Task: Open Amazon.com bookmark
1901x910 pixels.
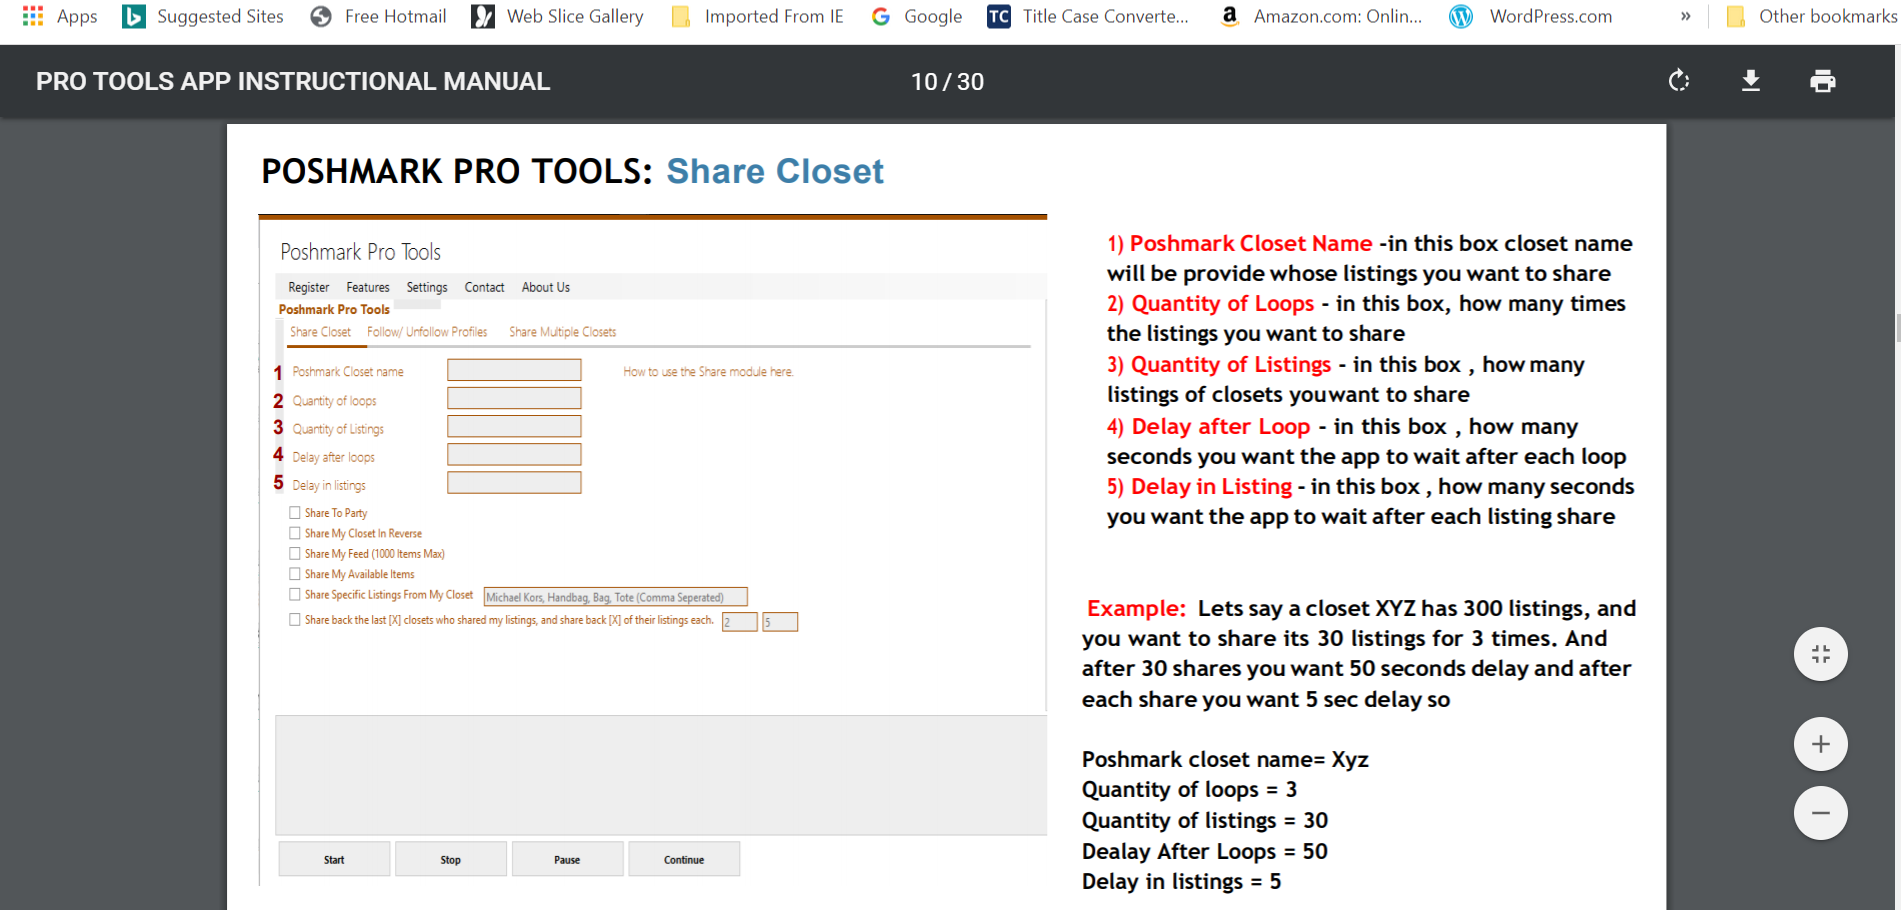Action: [1320, 16]
